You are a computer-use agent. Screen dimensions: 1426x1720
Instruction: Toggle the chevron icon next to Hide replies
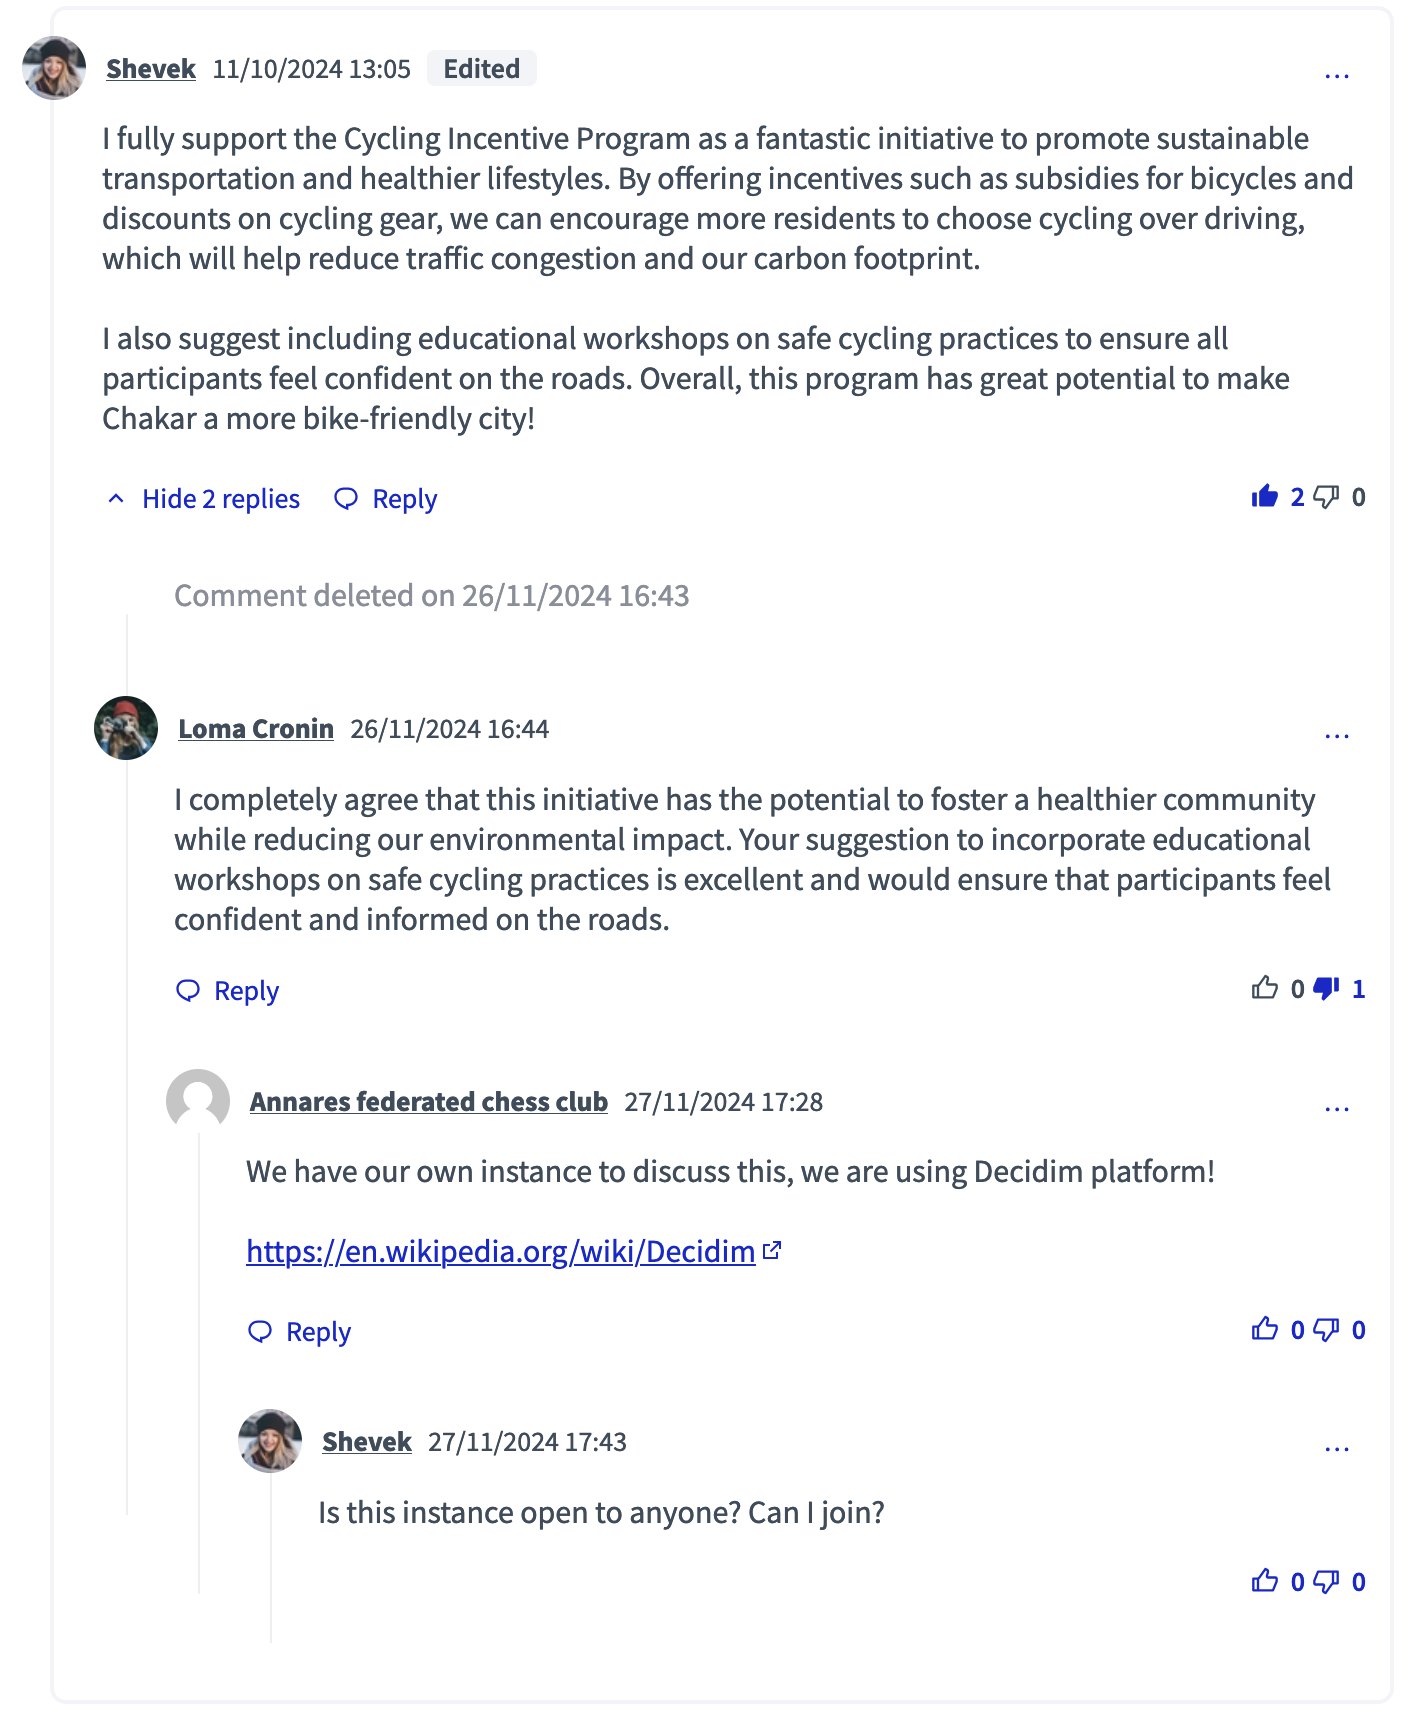(116, 497)
